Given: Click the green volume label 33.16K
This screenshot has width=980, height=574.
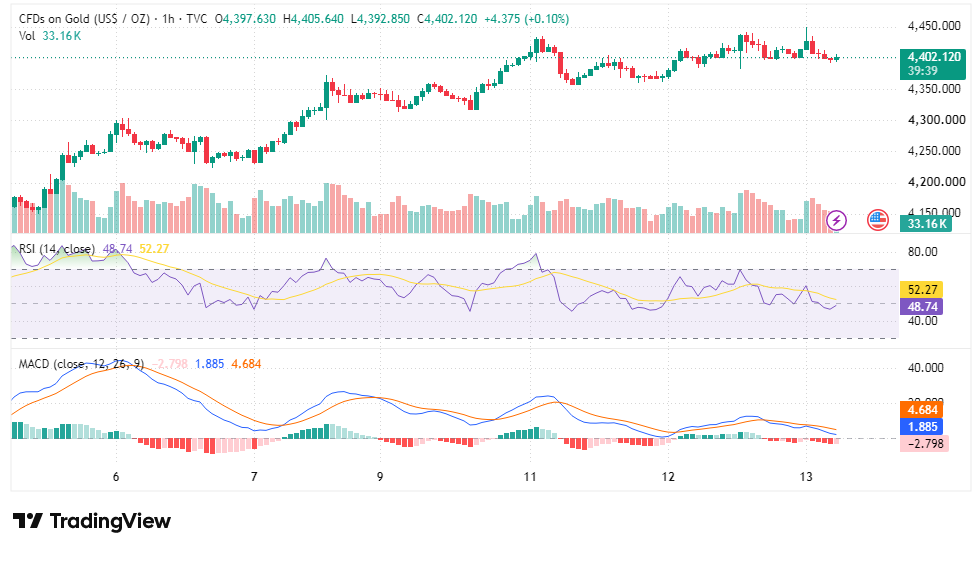Looking at the screenshot, I should 926,224.
